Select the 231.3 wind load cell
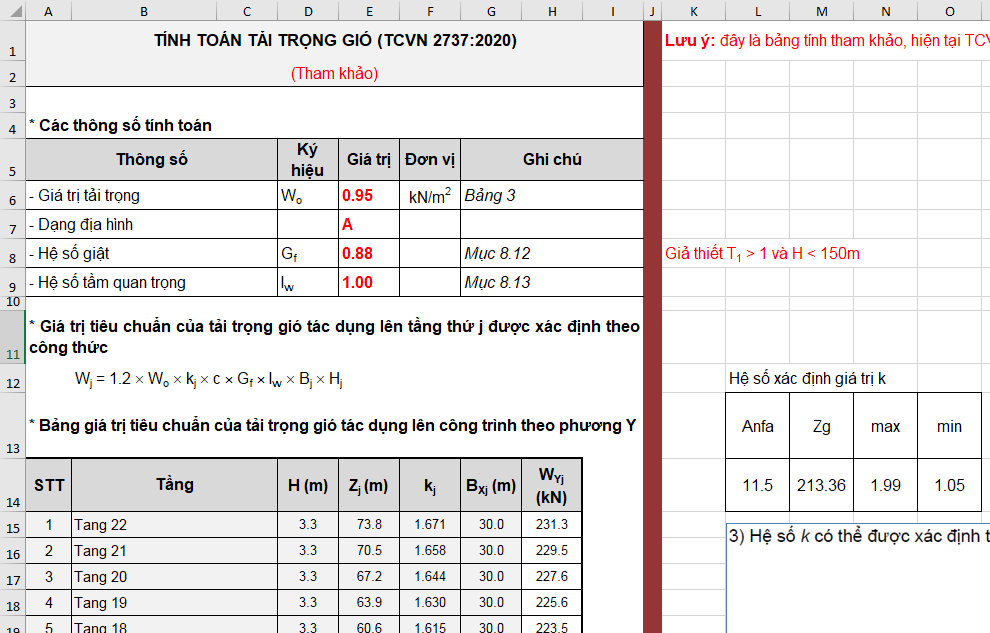The image size is (990, 633). 552,524
